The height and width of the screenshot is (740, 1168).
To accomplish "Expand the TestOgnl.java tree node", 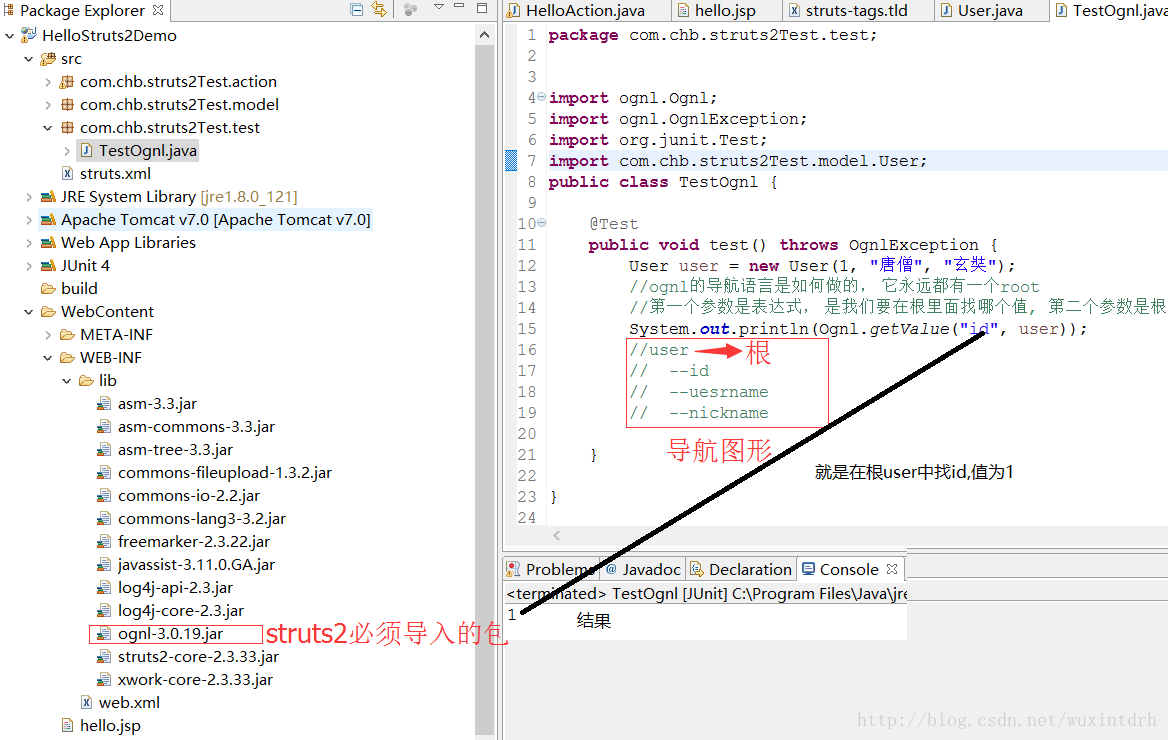I will (67, 151).
